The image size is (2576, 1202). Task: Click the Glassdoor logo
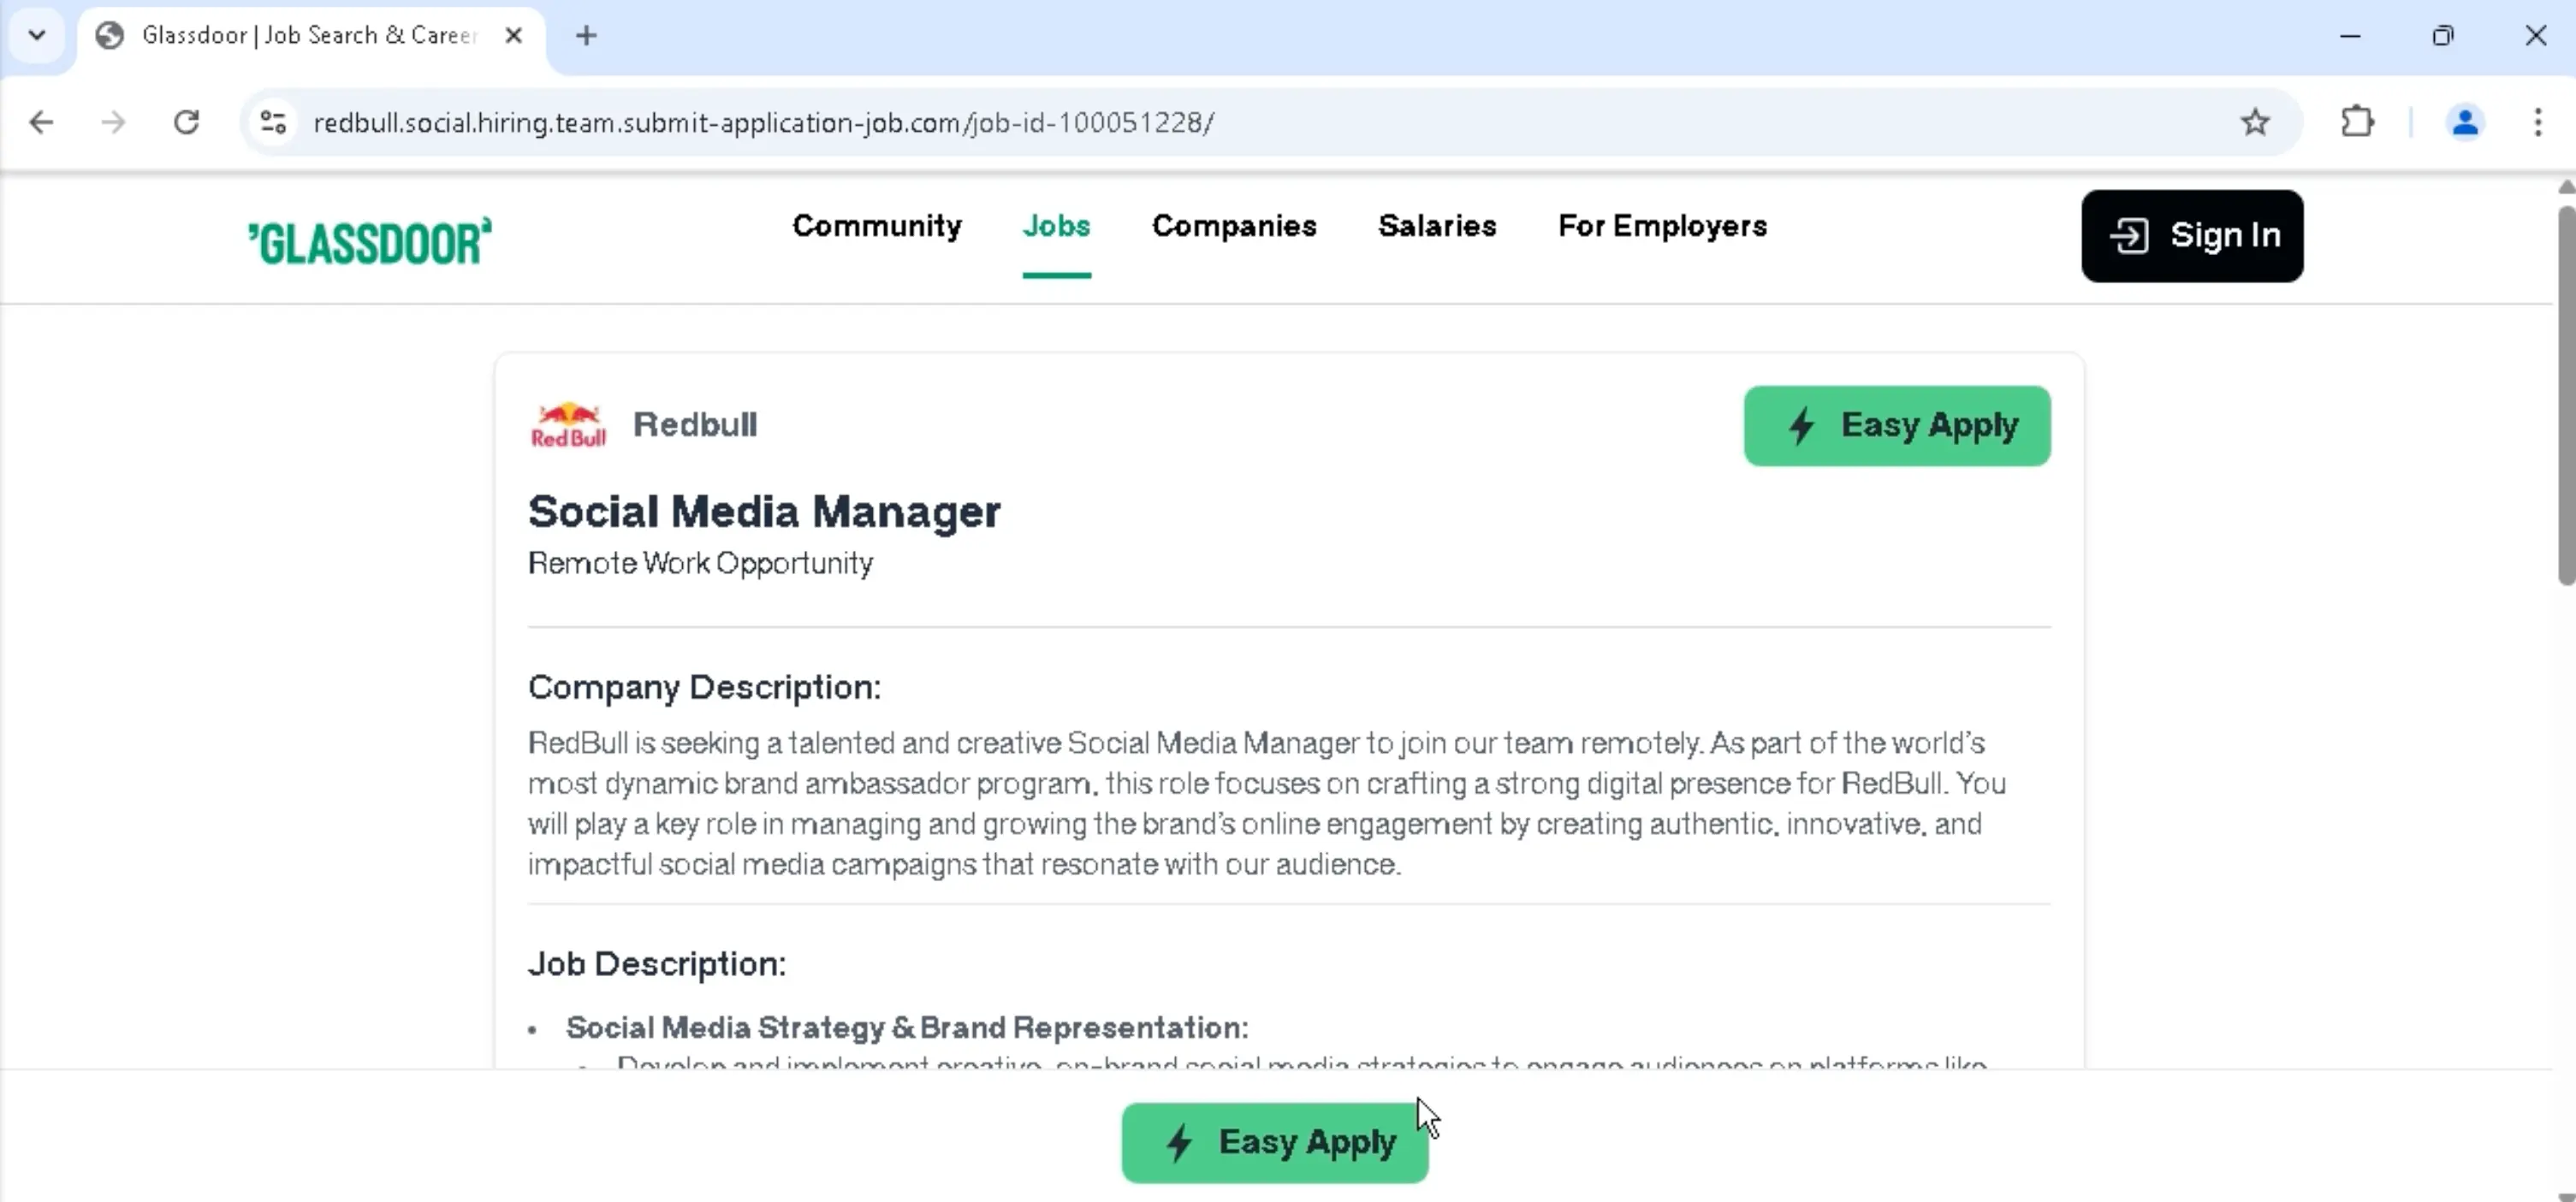pos(370,241)
